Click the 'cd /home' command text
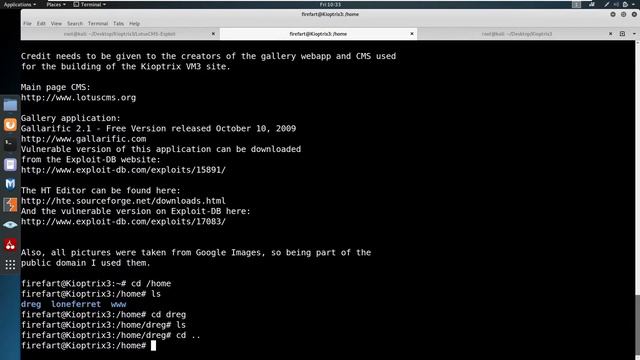Screen dimensions: 640x360 (x=151, y=283)
